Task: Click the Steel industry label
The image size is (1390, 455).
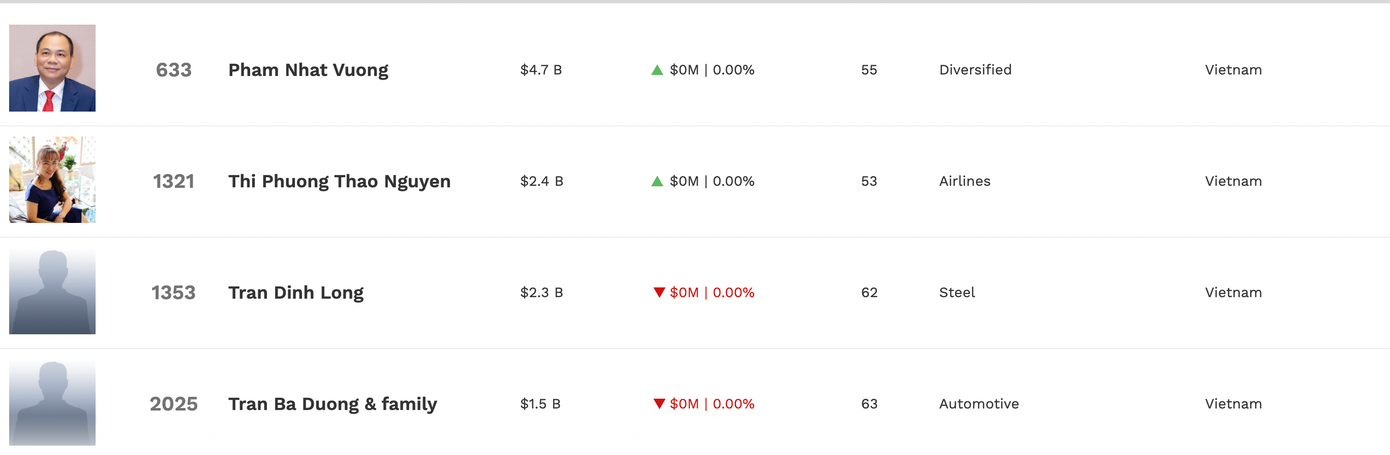Action: pyautogui.click(x=957, y=292)
